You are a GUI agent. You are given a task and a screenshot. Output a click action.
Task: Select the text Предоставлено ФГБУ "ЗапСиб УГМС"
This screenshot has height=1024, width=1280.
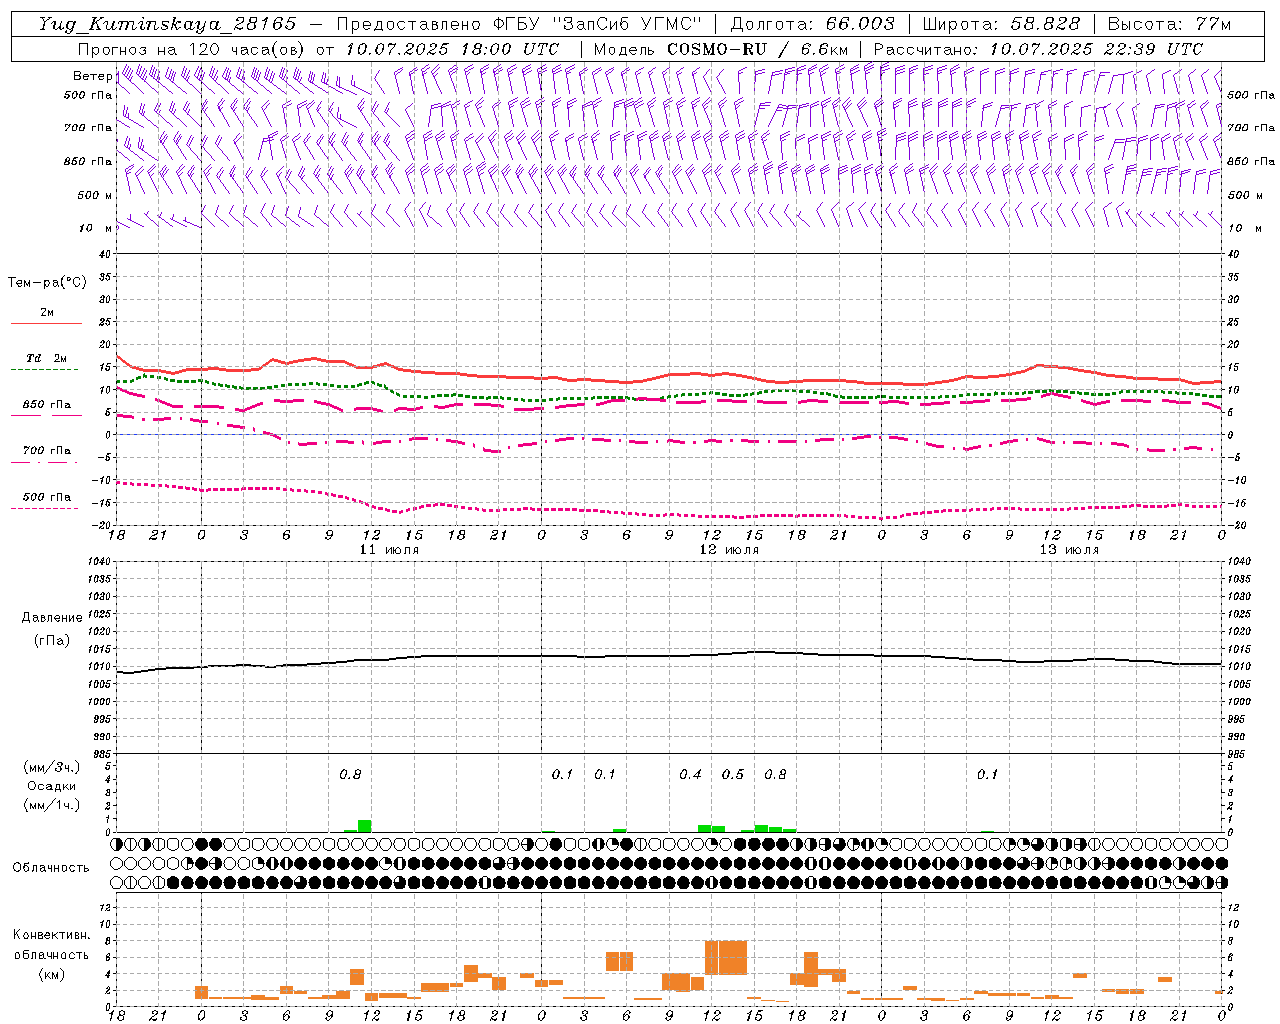click(x=519, y=24)
